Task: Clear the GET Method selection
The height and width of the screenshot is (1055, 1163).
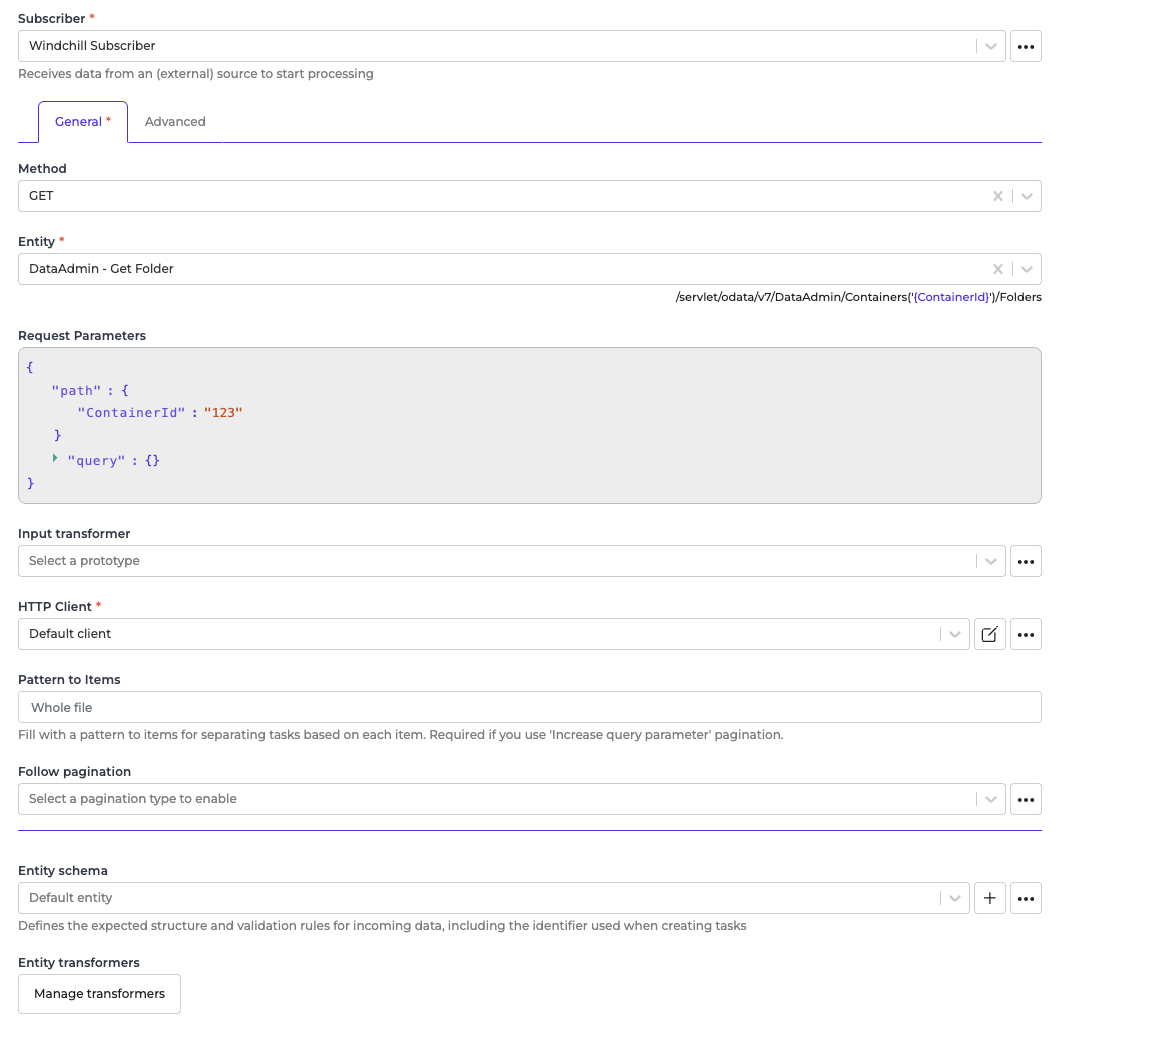Action: (997, 196)
